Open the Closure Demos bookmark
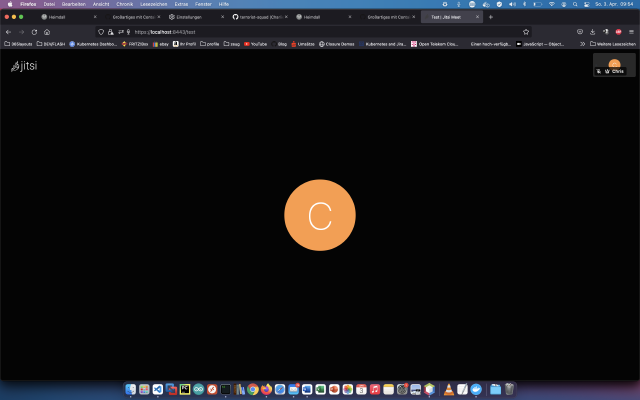 337,44
